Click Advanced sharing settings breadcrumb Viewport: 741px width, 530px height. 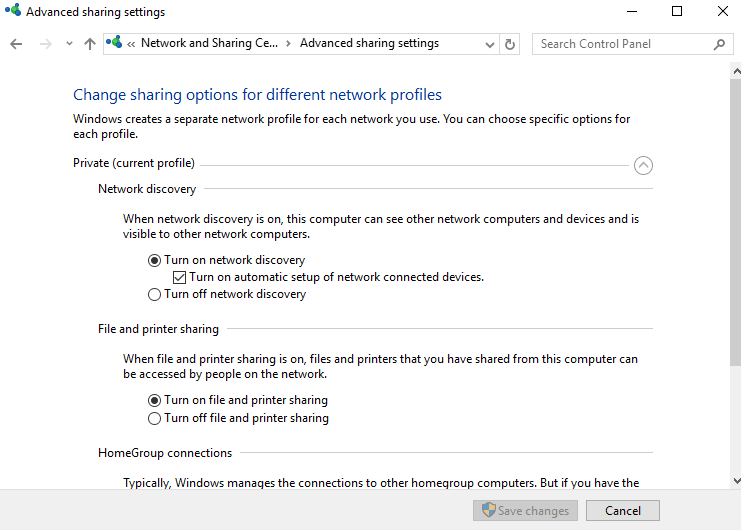(369, 43)
